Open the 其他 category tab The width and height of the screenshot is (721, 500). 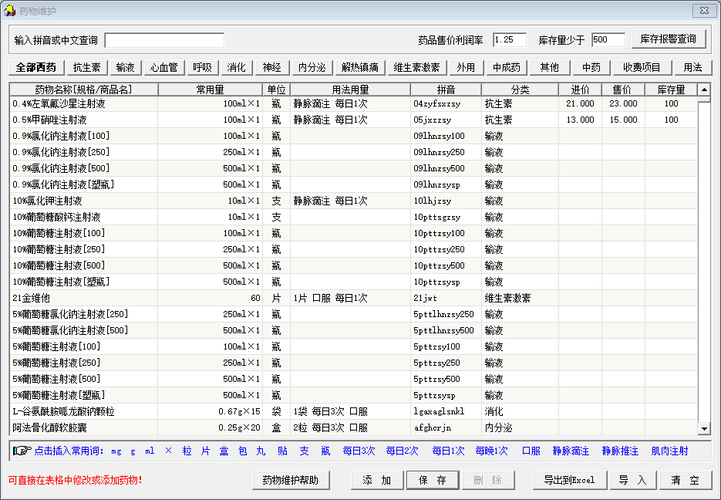(549, 68)
